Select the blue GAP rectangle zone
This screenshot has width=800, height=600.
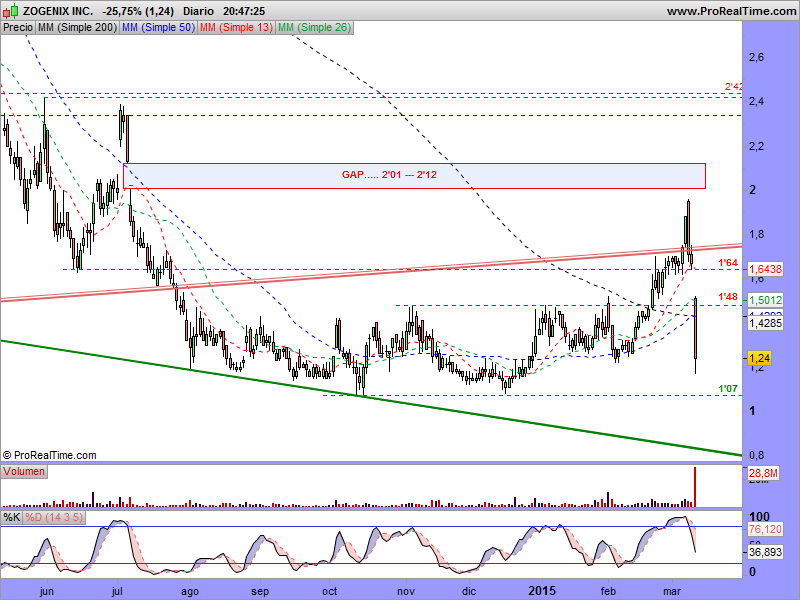[x=414, y=176]
